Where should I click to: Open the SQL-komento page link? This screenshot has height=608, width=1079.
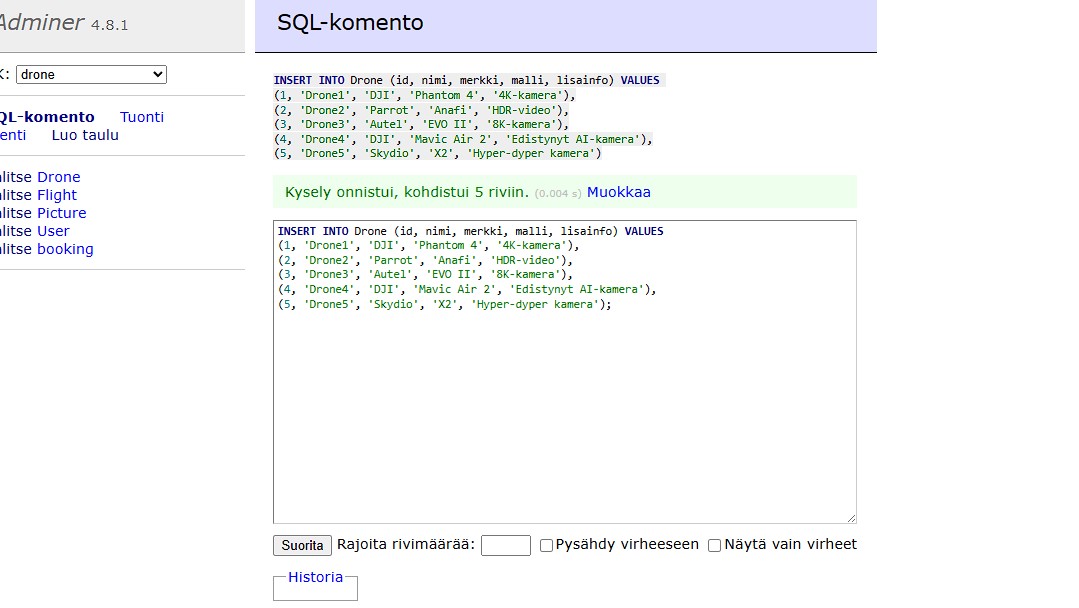pyautogui.click(x=47, y=117)
